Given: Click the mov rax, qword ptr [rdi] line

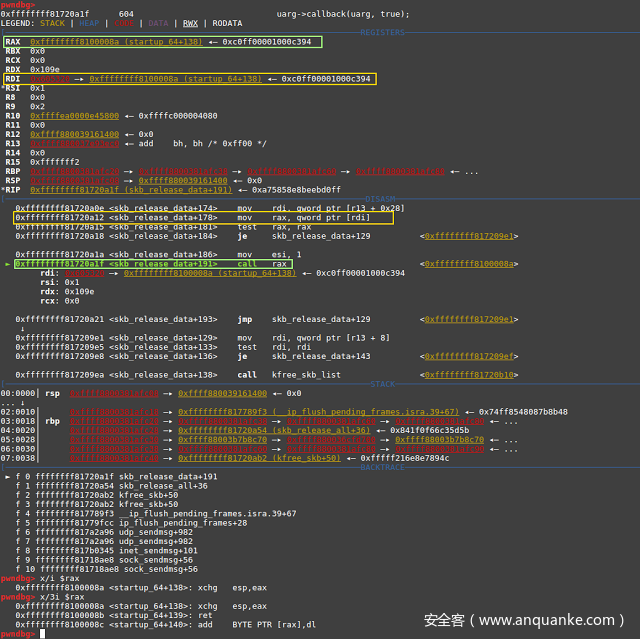Looking at the screenshot, I should [200, 216].
